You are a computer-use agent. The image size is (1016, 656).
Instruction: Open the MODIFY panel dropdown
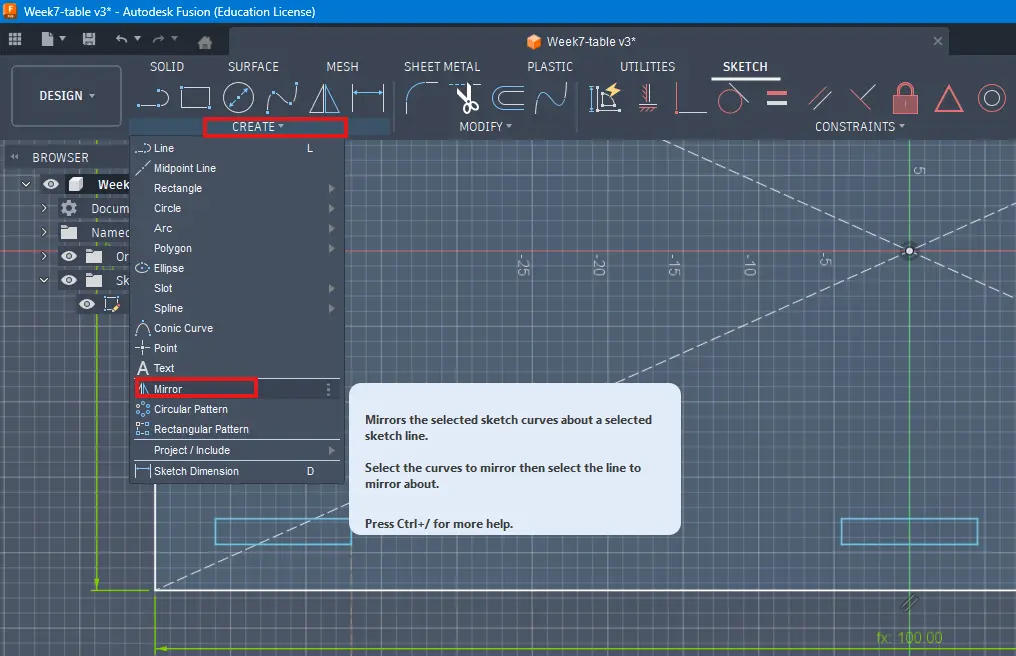[x=485, y=126]
